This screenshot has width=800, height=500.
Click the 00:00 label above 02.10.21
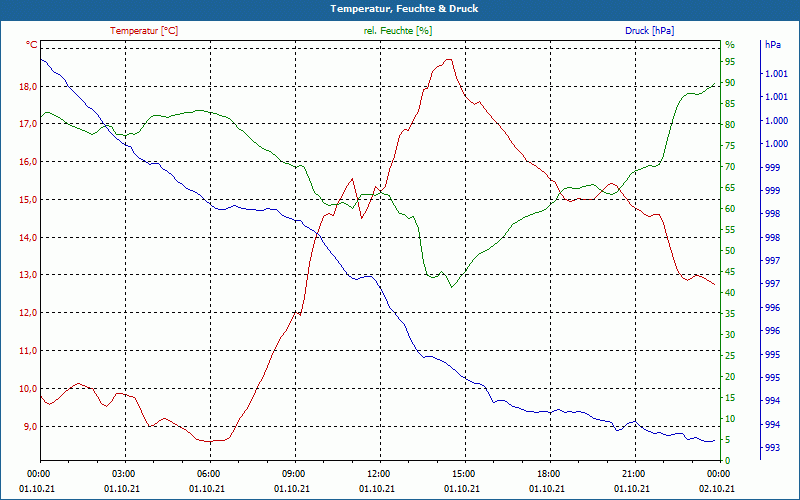pyautogui.click(x=718, y=474)
